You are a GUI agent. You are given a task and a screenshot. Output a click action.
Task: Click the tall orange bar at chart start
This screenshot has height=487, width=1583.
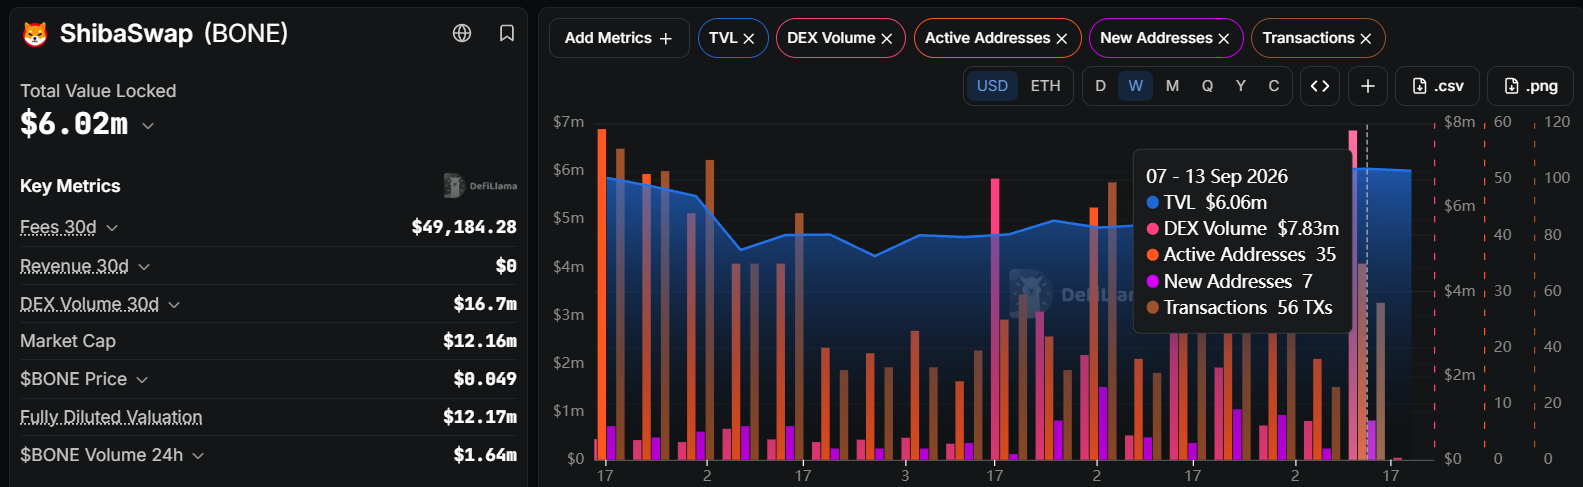pos(602,294)
